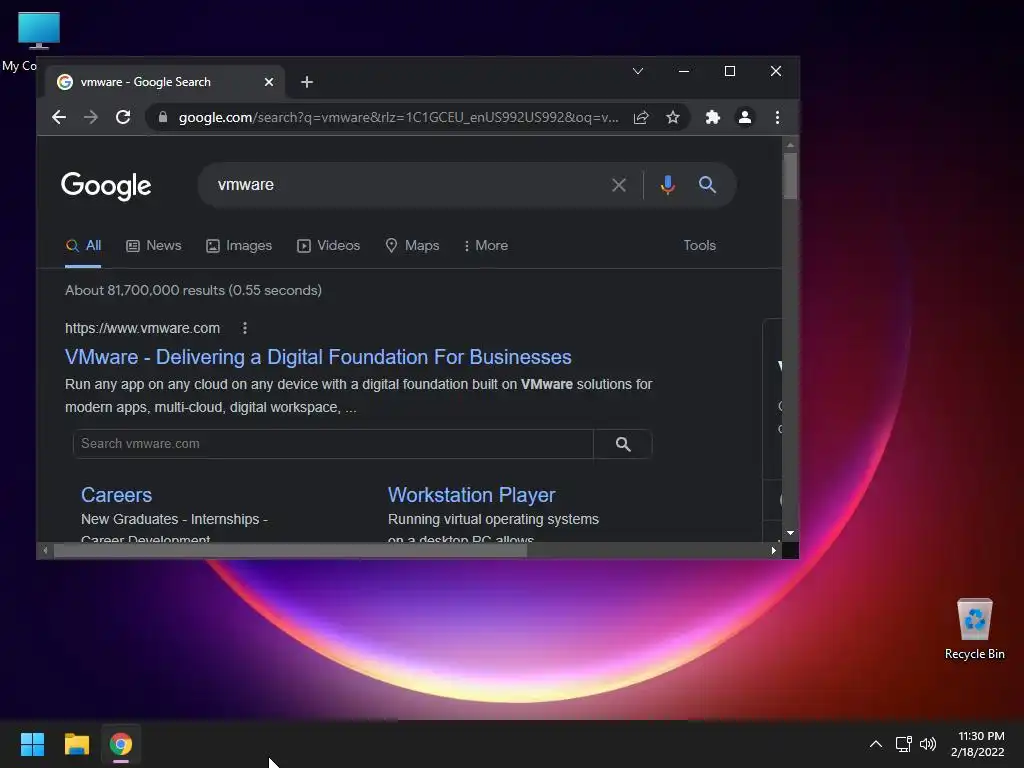Go back with Chrome's back arrow
The image size is (1024, 768).
coord(59,118)
